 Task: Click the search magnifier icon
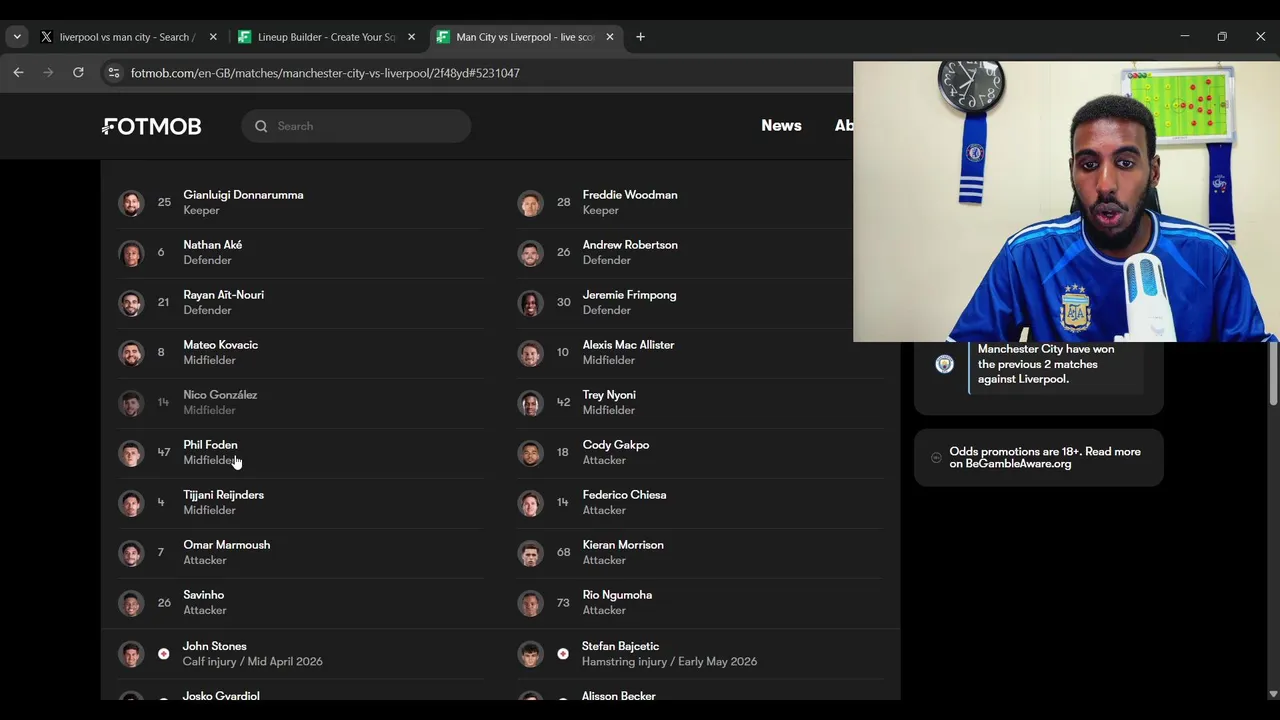[261, 126]
